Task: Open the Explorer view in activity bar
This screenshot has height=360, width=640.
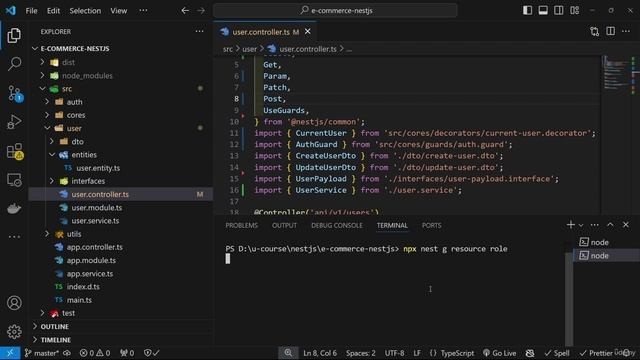Action: point(14,36)
